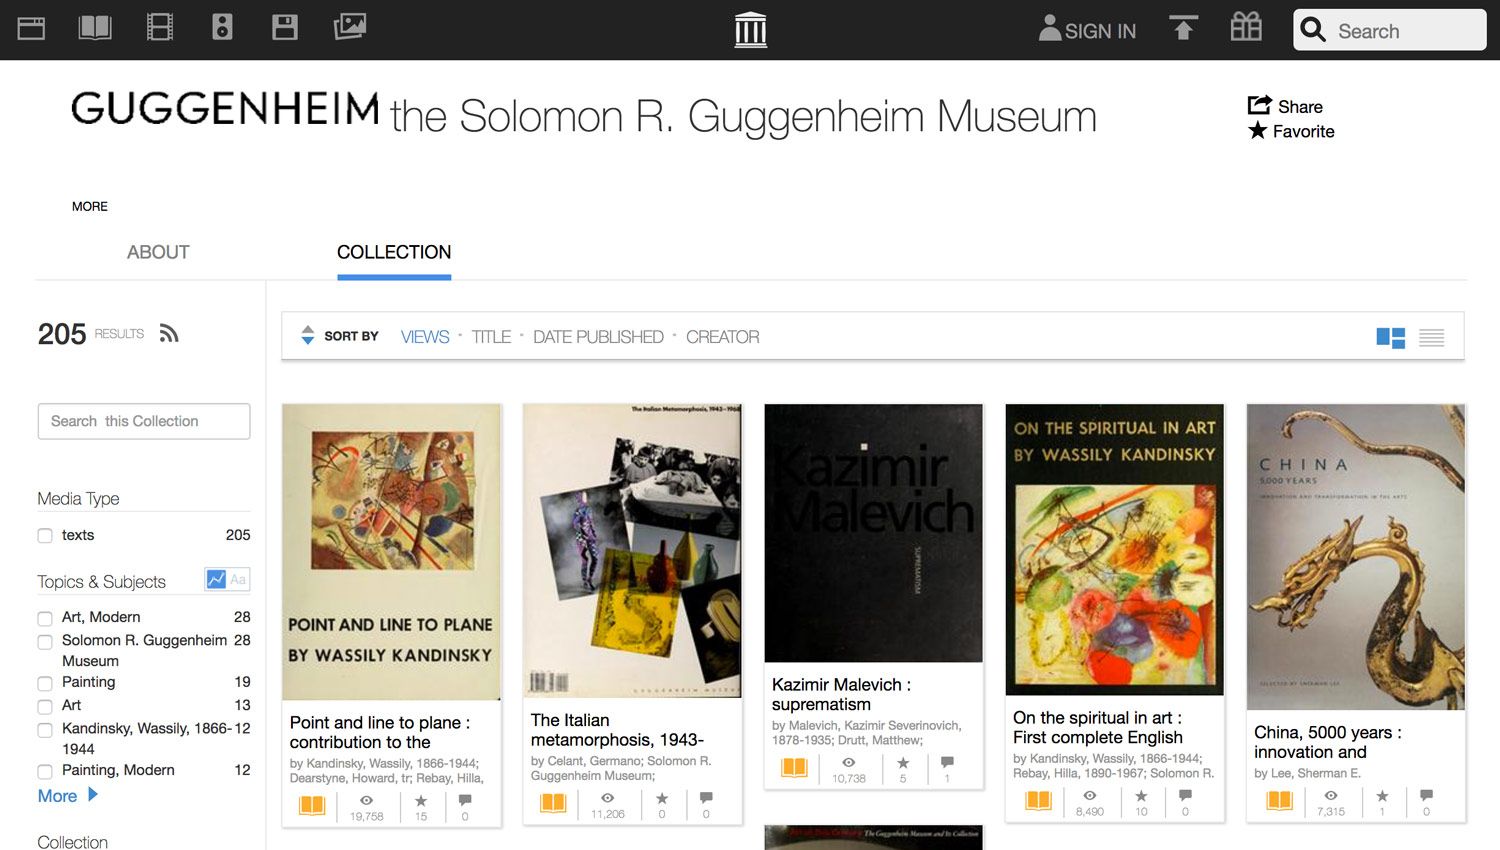This screenshot has height=850, width=1500.
Task: Click the 'Topics & Subjects' heading
Action: coord(101,582)
